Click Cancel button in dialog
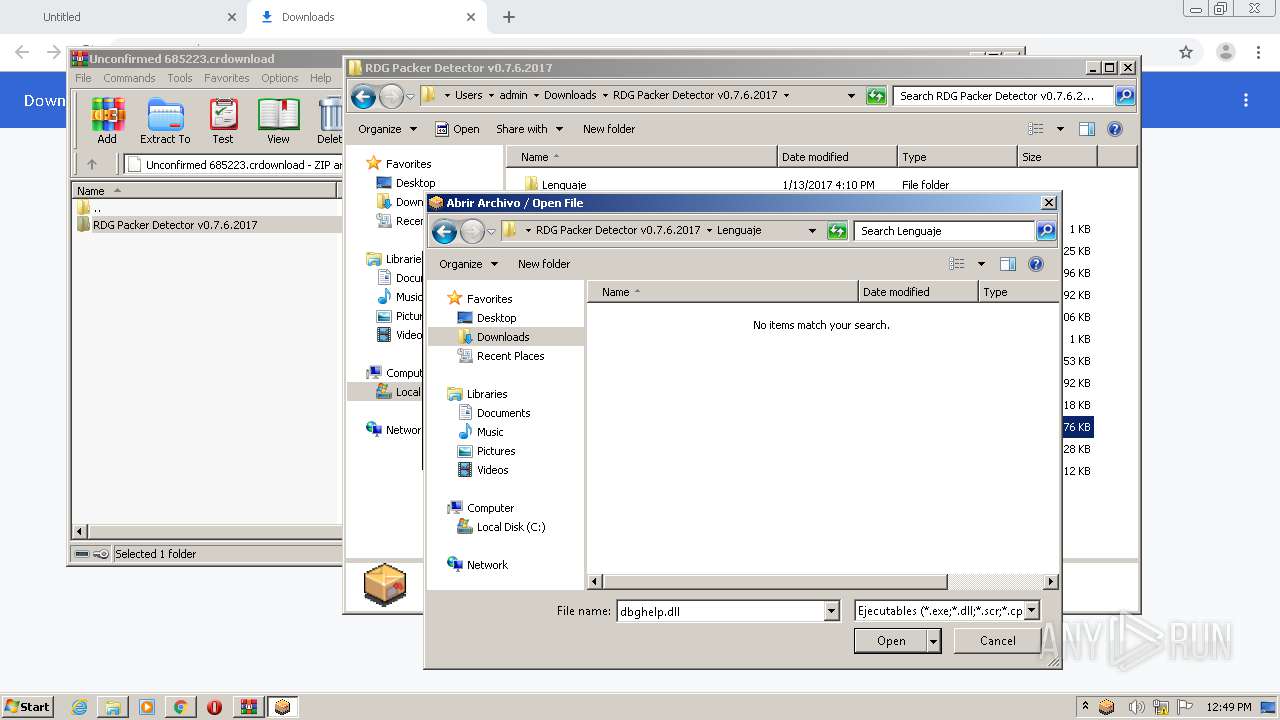 click(997, 641)
